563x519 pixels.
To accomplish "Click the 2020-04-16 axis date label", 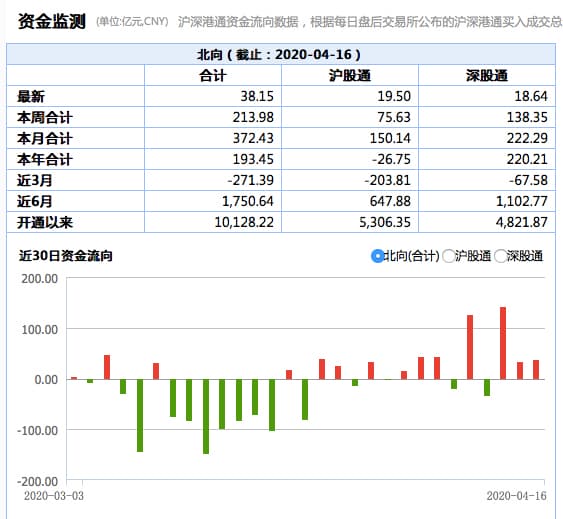I will [516, 496].
